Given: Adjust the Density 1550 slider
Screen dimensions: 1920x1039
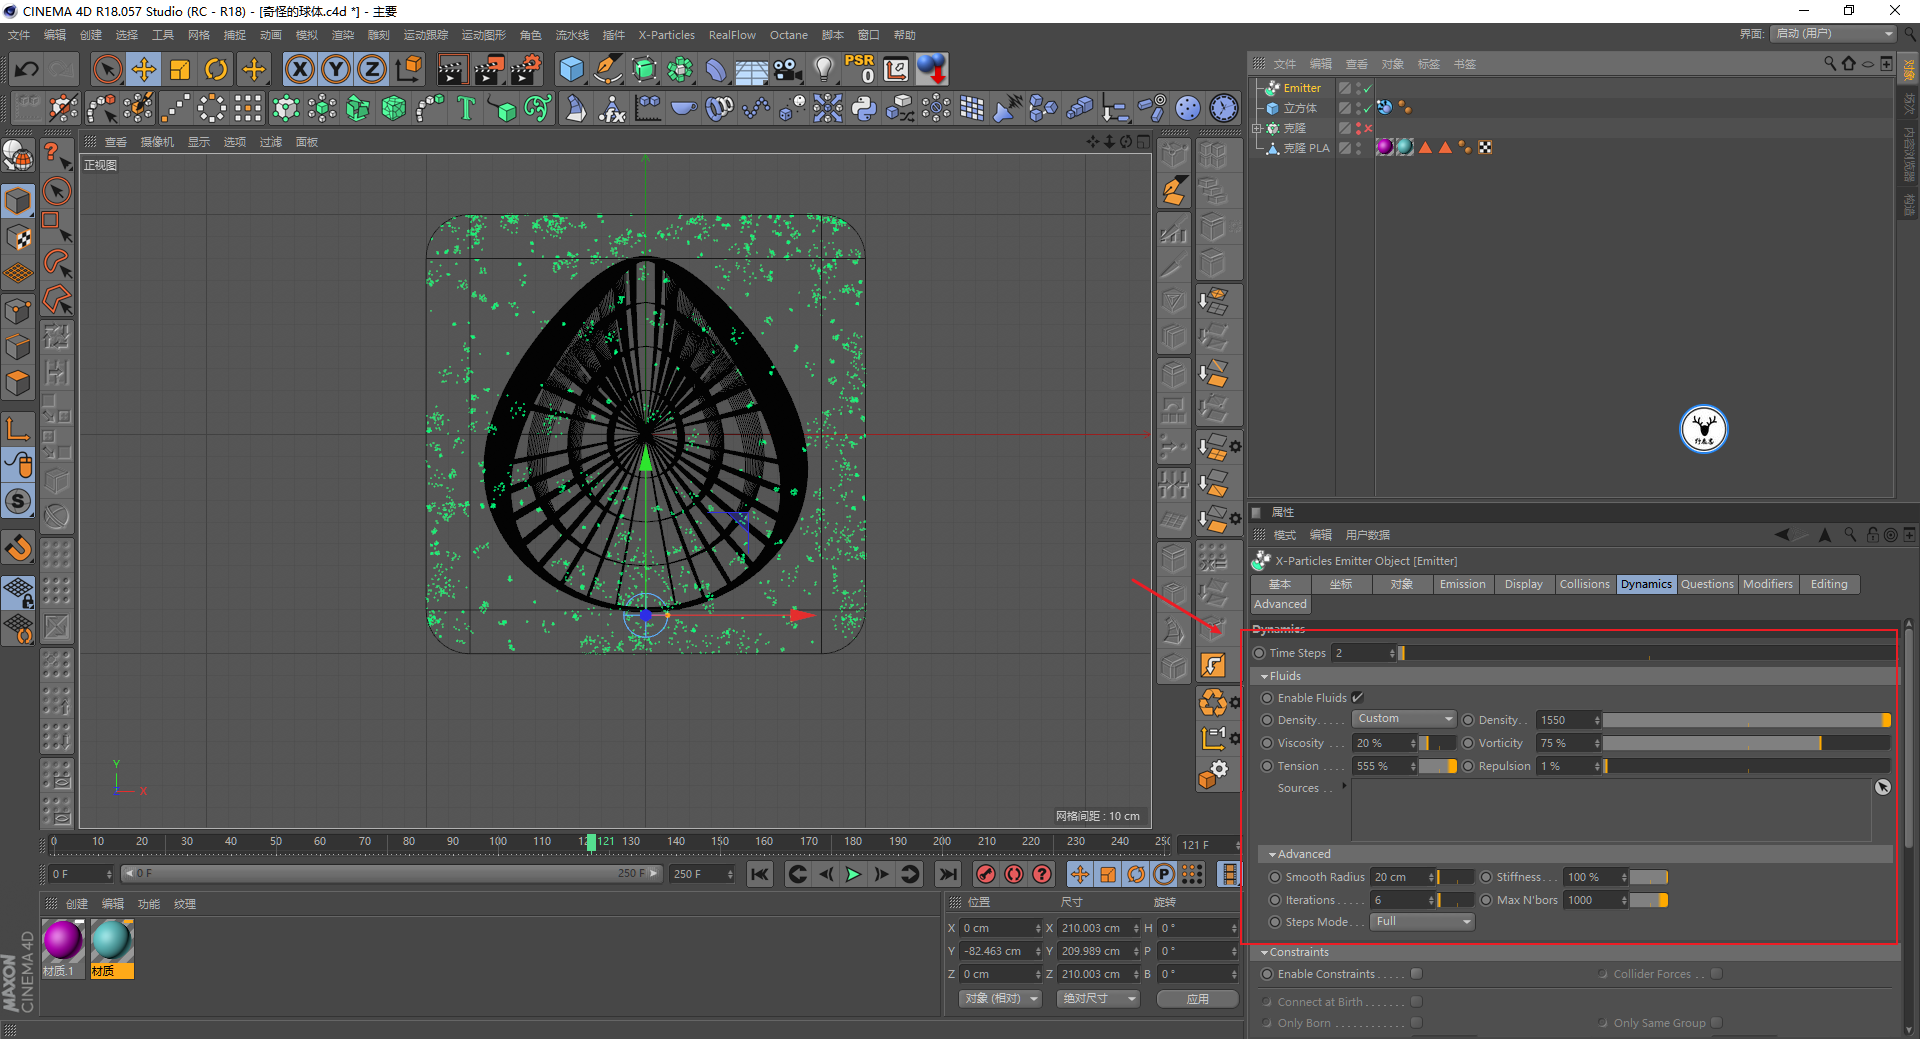Looking at the screenshot, I should 1746,720.
